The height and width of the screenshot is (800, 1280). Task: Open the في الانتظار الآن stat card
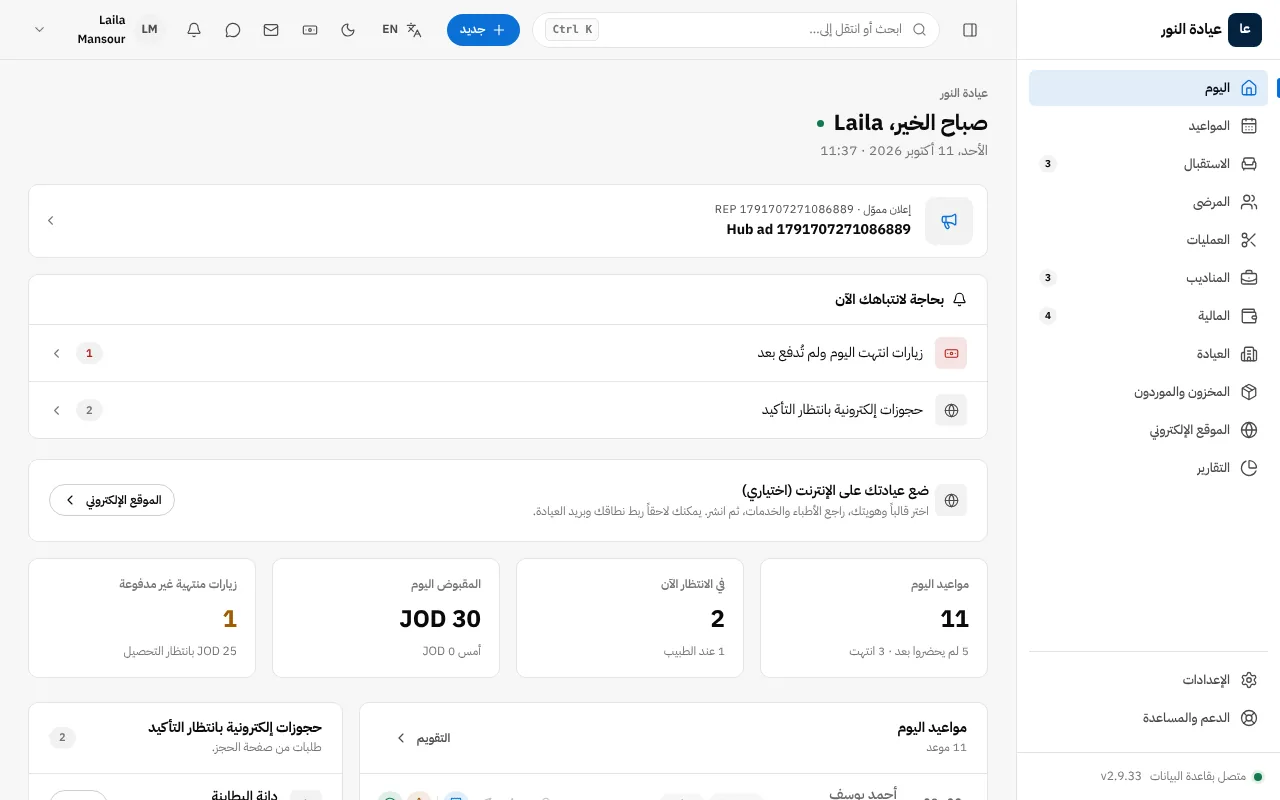[630, 618]
